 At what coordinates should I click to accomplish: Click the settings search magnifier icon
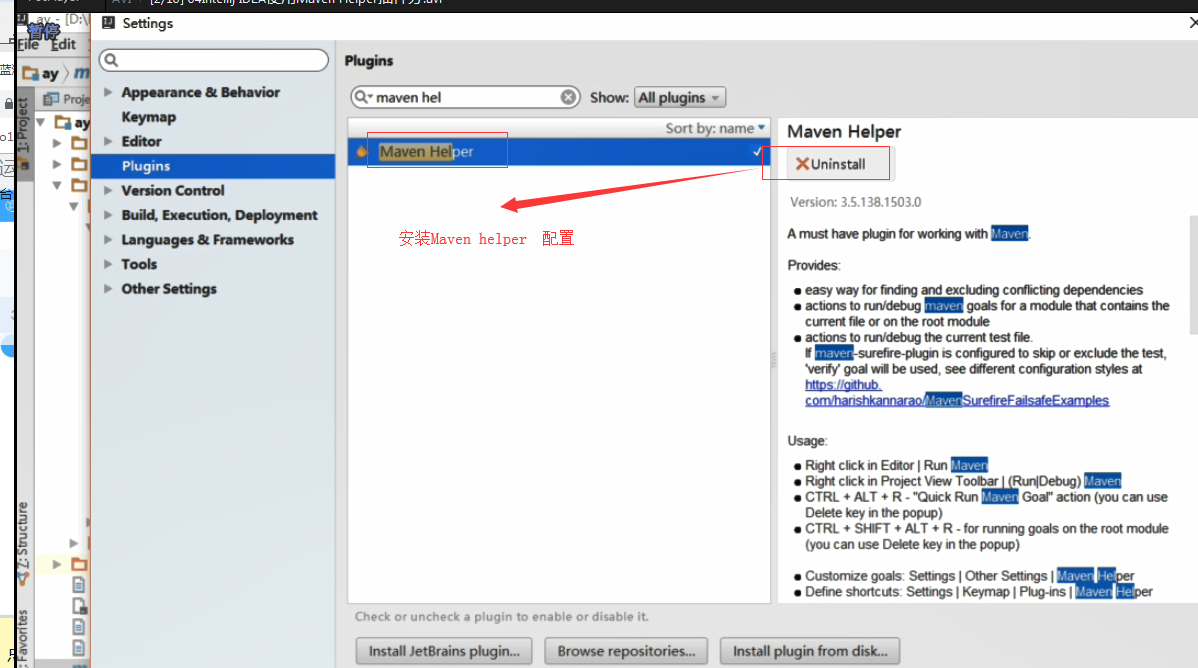[112, 60]
